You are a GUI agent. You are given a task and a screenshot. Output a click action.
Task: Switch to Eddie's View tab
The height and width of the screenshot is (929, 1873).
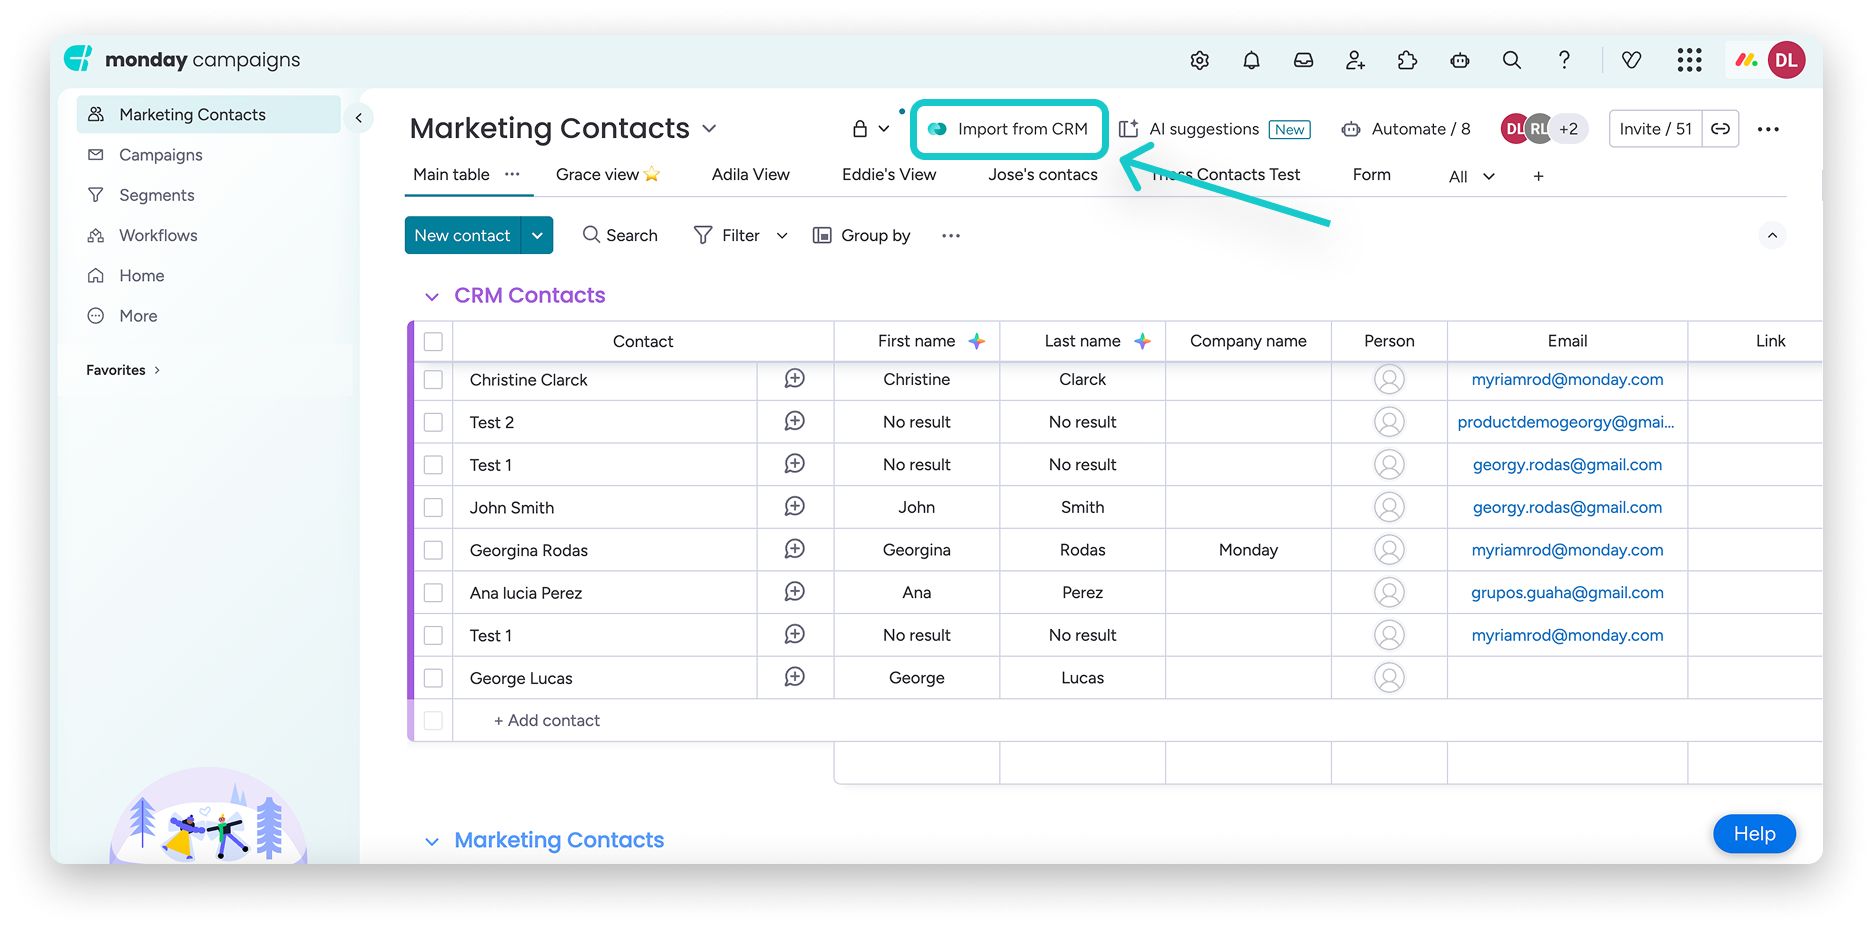889,174
